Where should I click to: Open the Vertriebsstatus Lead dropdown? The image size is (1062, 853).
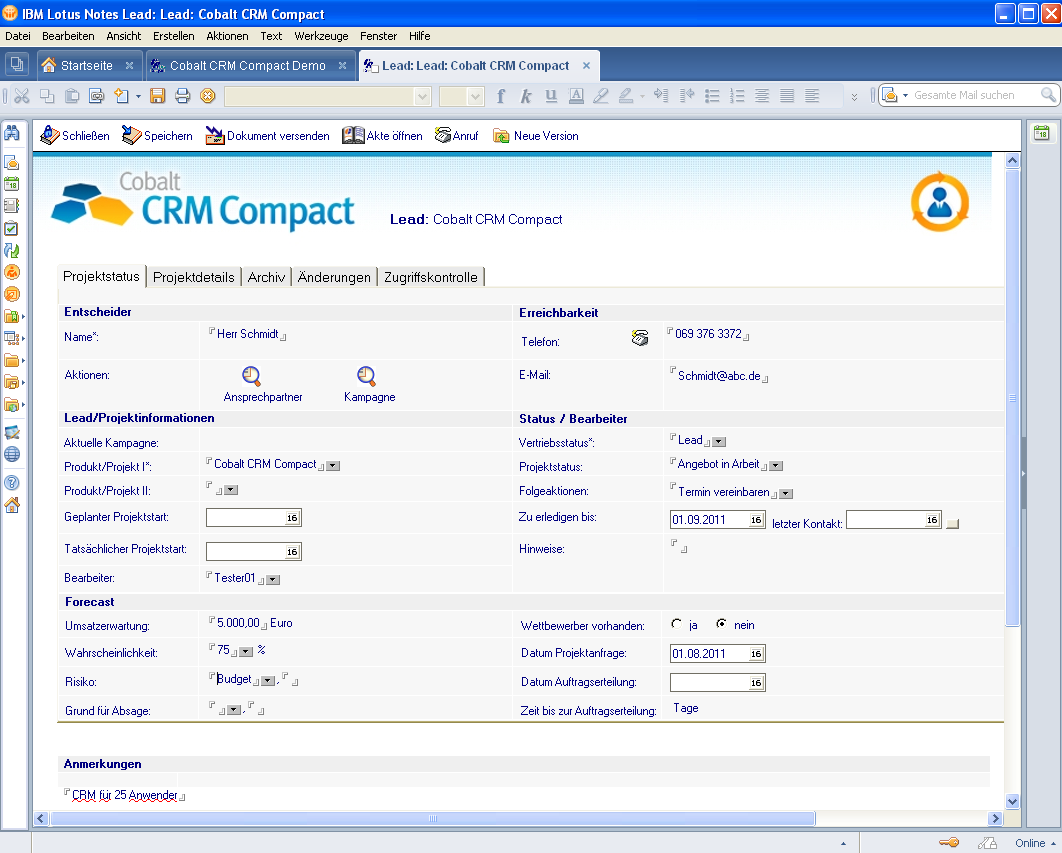coord(719,442)
